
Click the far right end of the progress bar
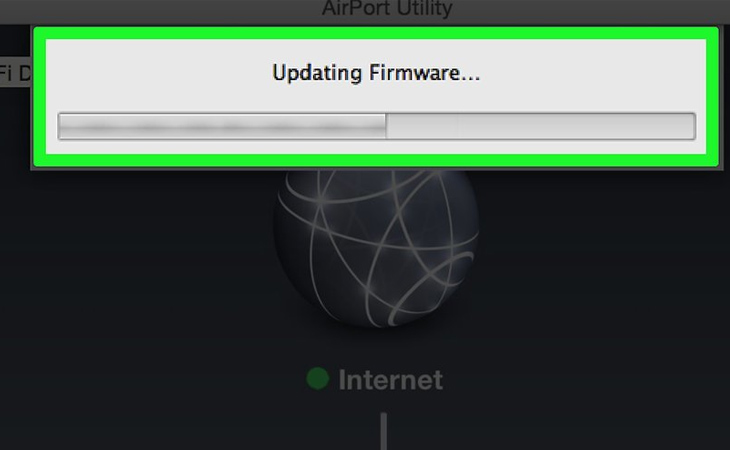692,126
